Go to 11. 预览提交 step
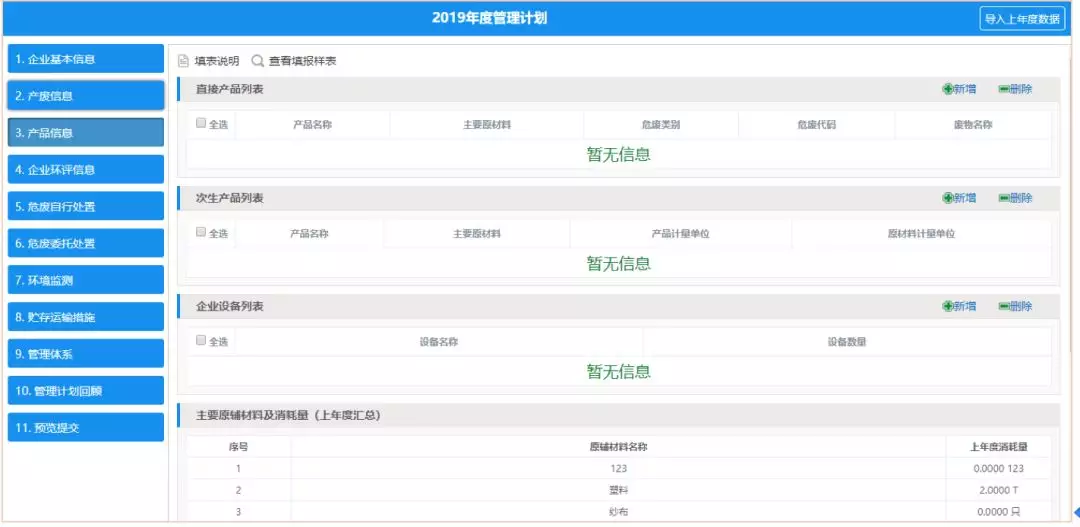 click(x=85, y=428)
